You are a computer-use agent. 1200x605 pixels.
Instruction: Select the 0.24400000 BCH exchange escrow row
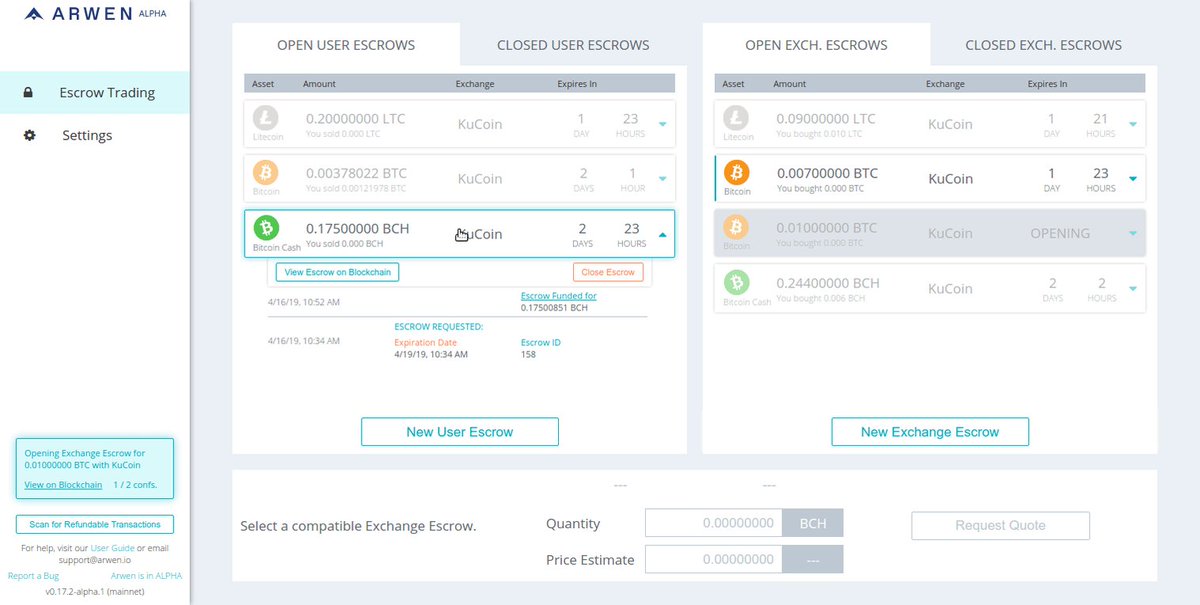click(930, 288)
